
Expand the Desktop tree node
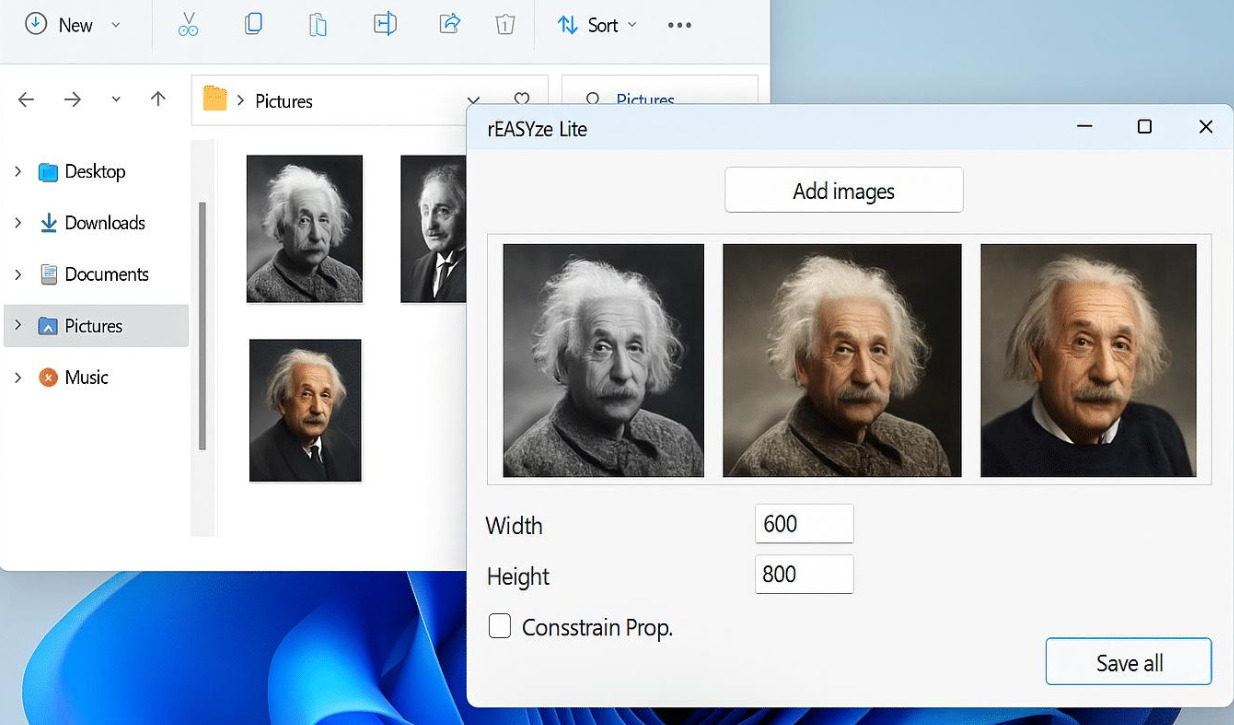point(18,172)
